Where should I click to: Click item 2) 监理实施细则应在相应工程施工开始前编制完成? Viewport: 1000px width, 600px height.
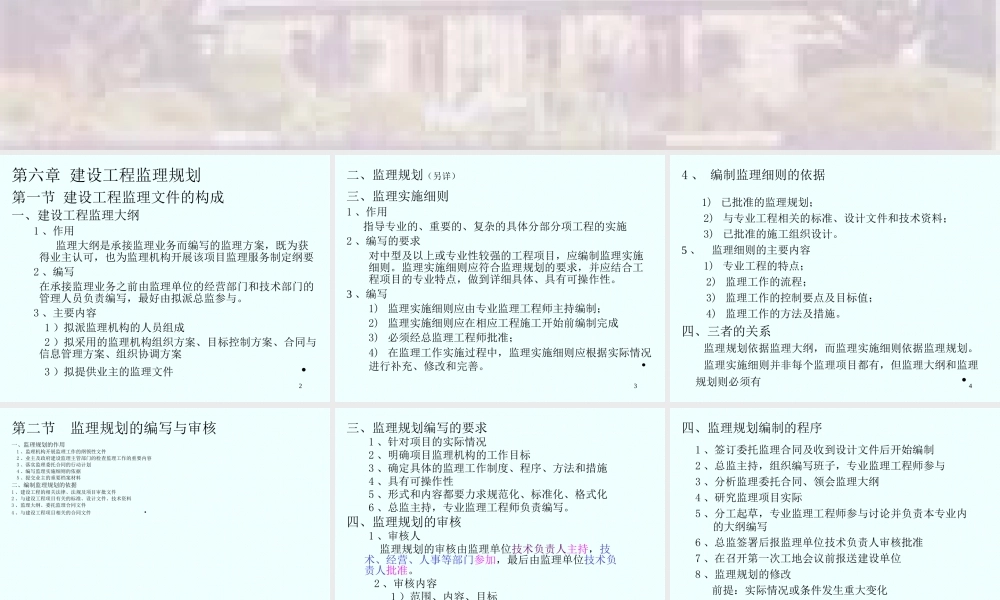493,323
